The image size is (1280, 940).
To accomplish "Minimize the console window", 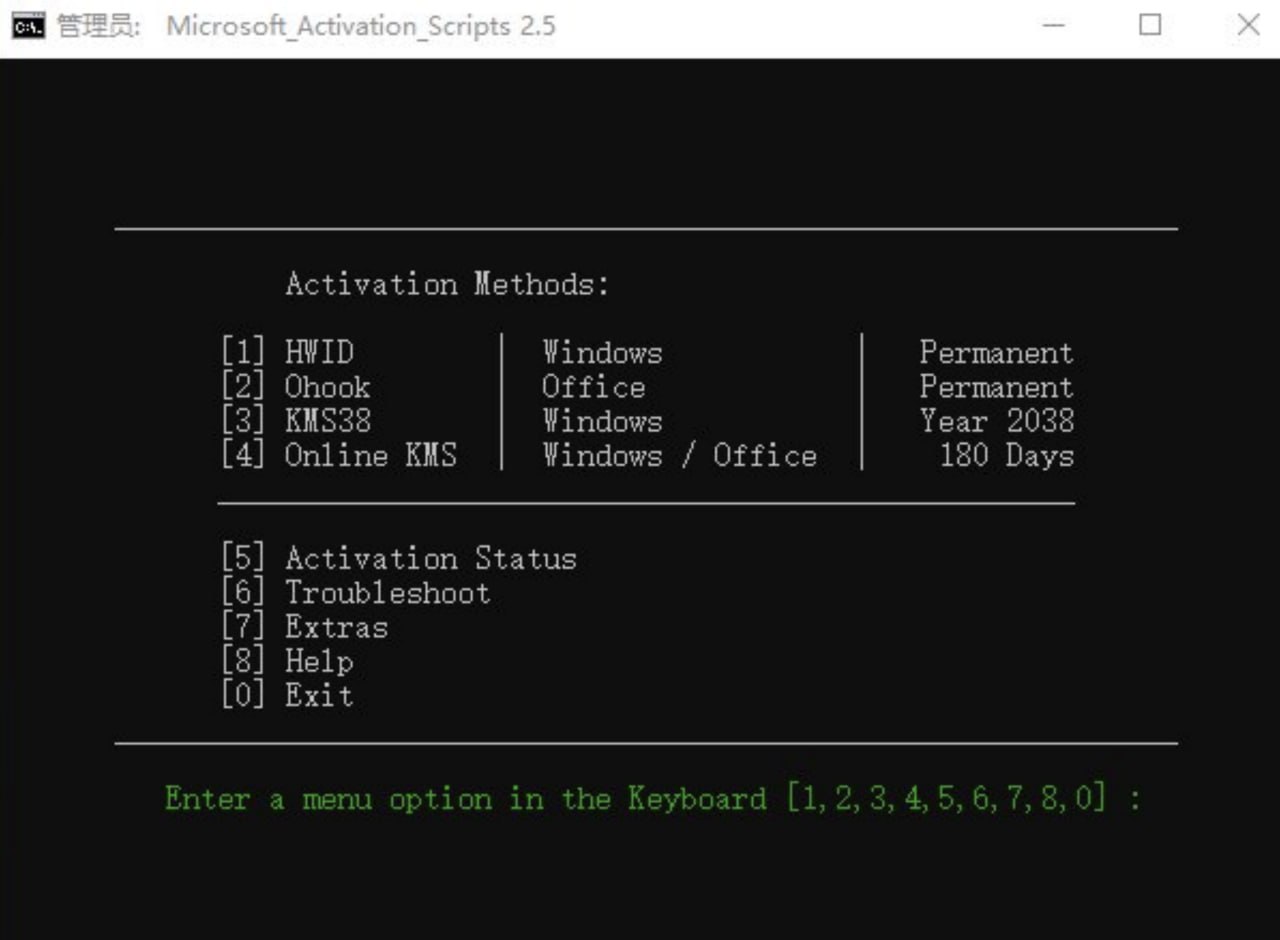I will point(1054,26).
